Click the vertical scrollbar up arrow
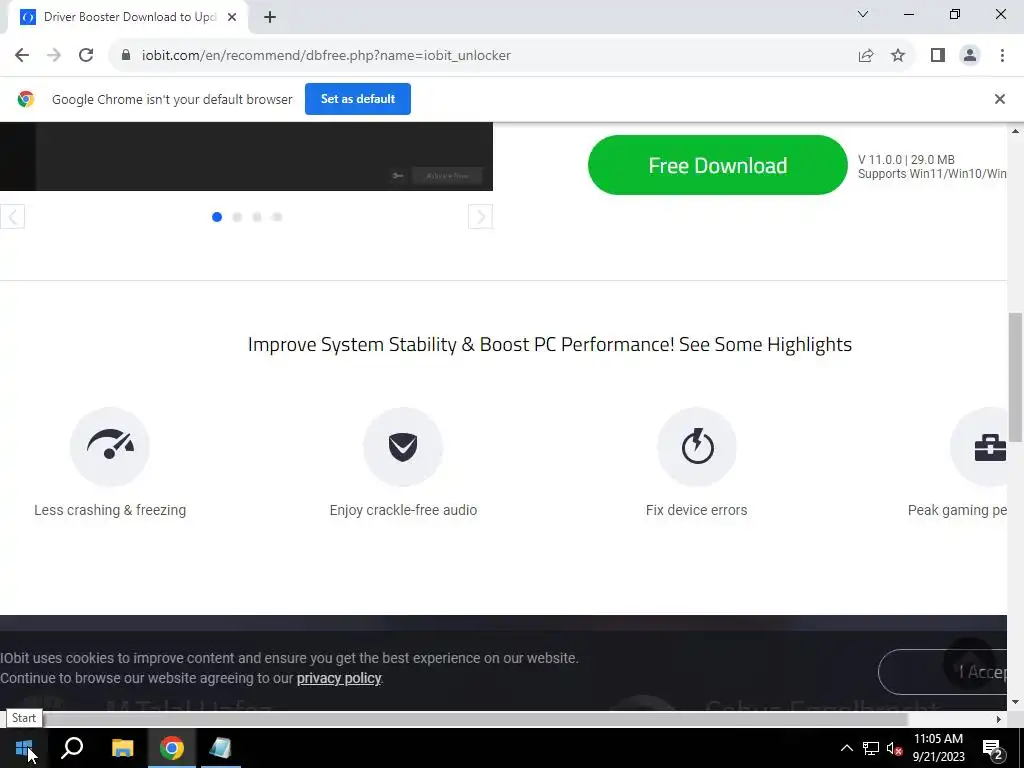Screen dimensions: 1024x768 [x=1015, y=131]
